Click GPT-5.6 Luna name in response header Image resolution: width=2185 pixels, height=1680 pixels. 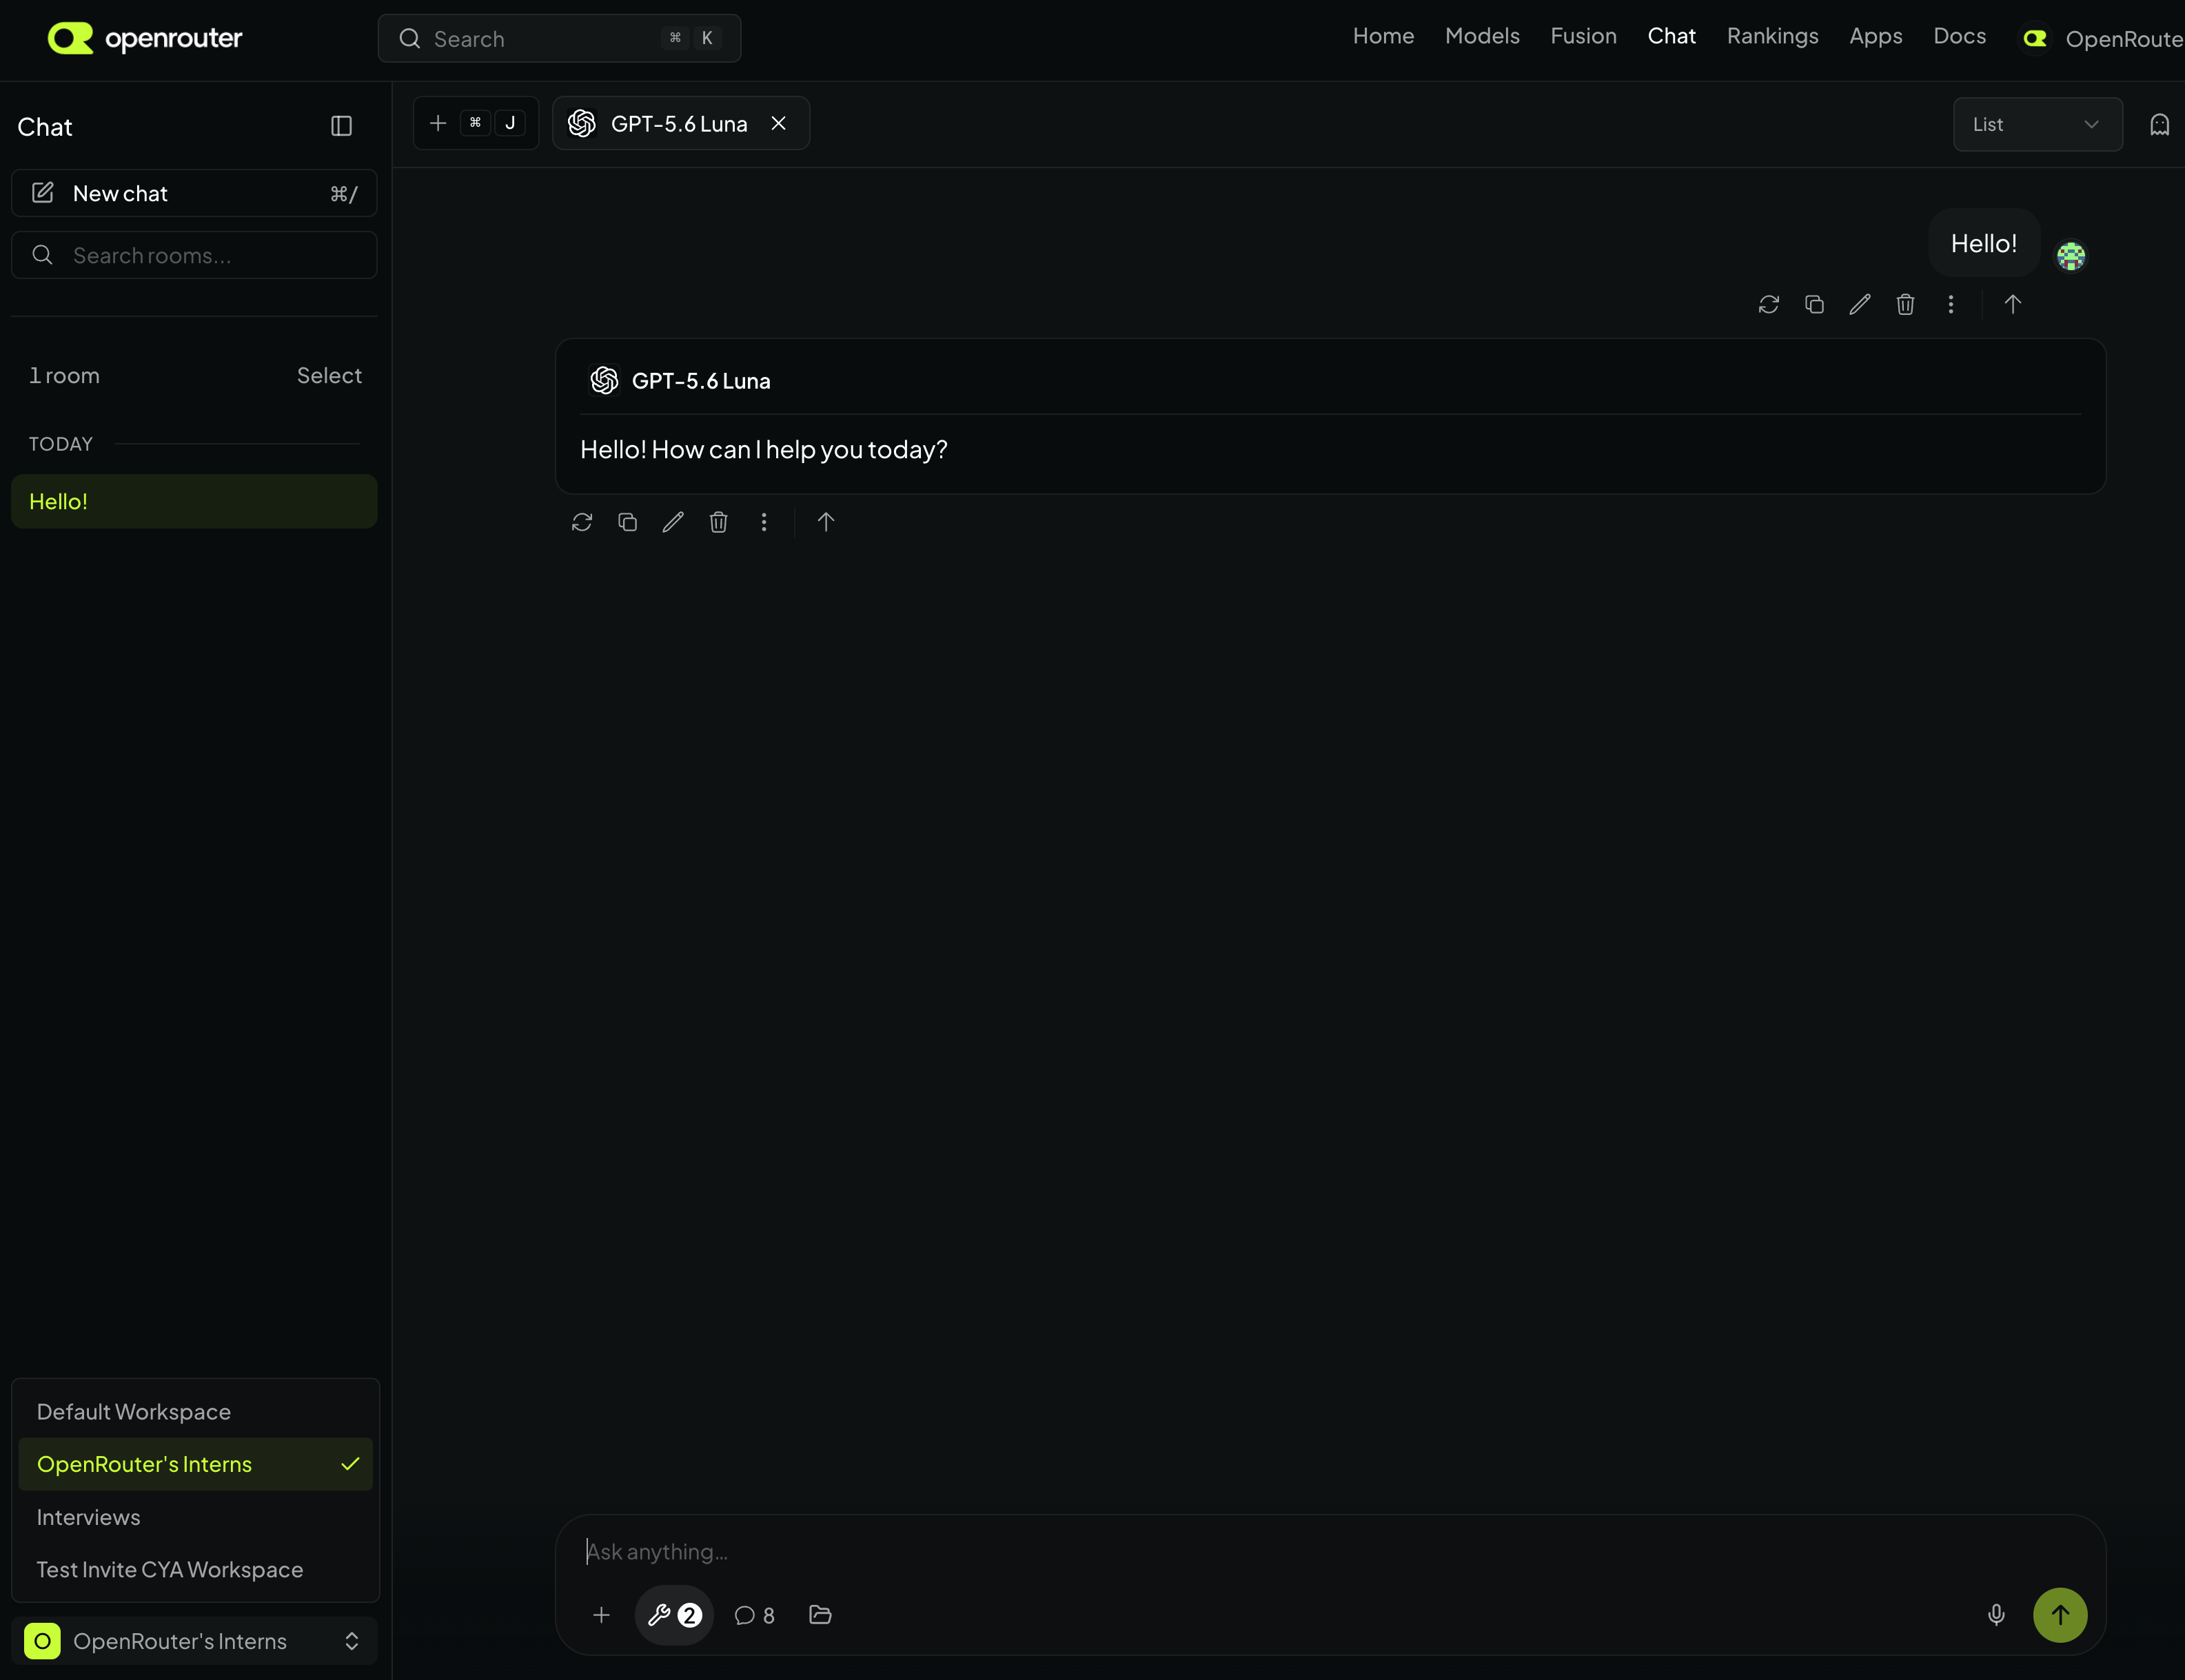pyautogui.click(x=700, y=381)
